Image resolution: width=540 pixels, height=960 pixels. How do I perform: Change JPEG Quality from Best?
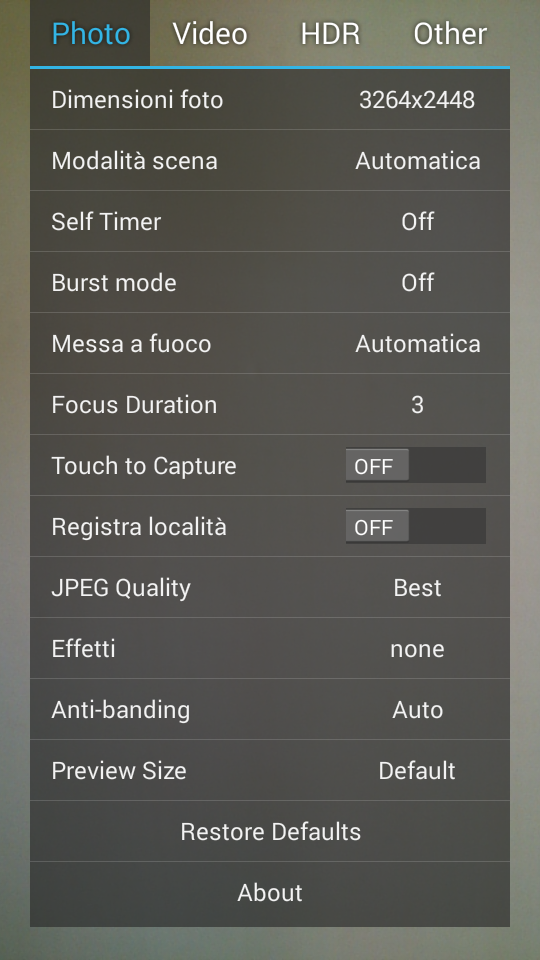(270, 587)
